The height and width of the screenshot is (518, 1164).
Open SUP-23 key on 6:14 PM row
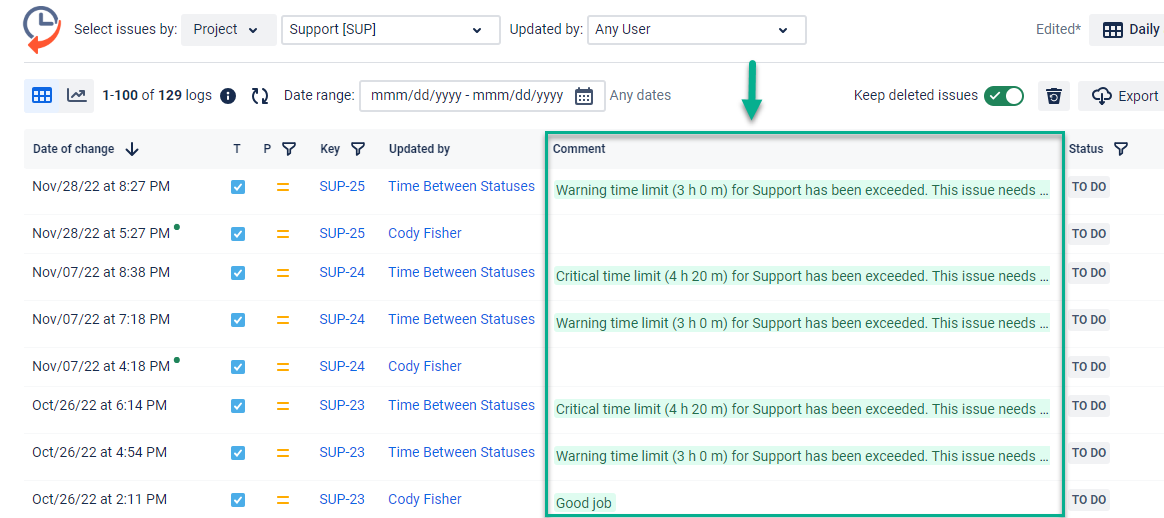coord(342,405)
